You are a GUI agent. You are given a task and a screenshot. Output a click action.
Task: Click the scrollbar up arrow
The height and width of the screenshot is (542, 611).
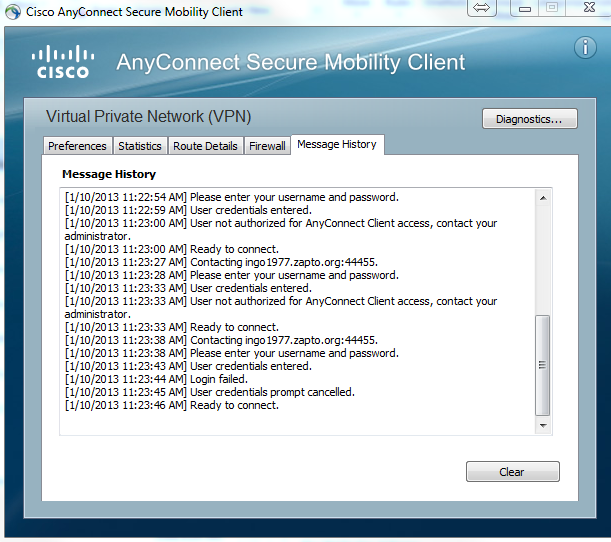[543, 198]
